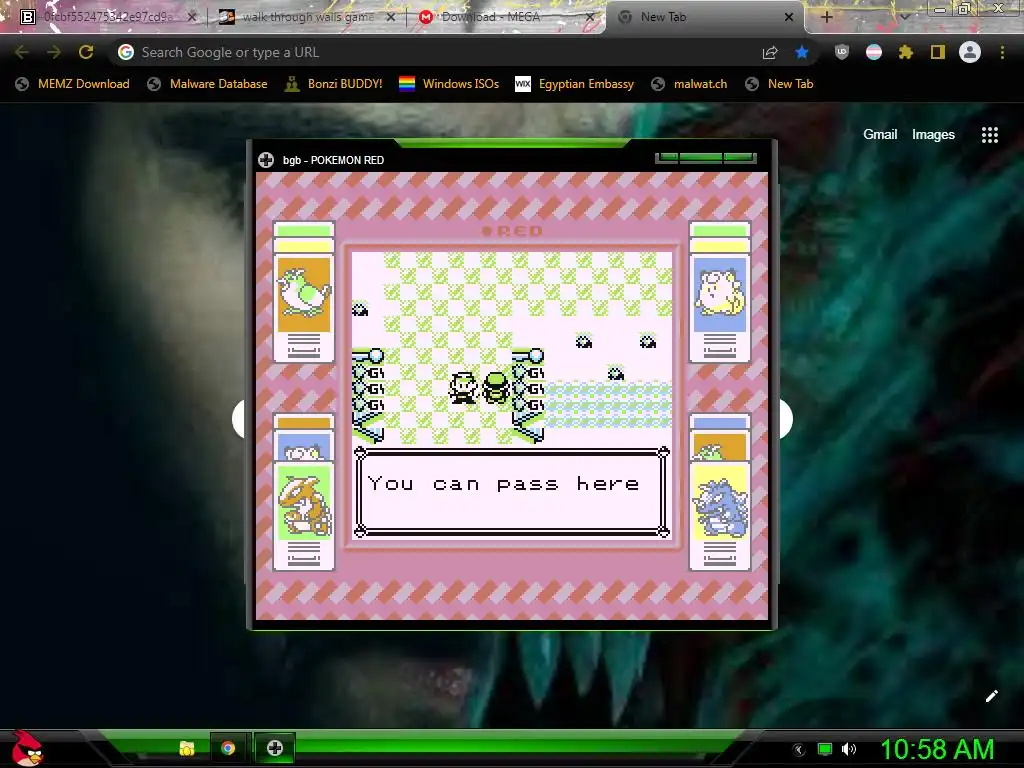Close the Download - MEGA tab
1024x768 pixels.
click(590, 17)
